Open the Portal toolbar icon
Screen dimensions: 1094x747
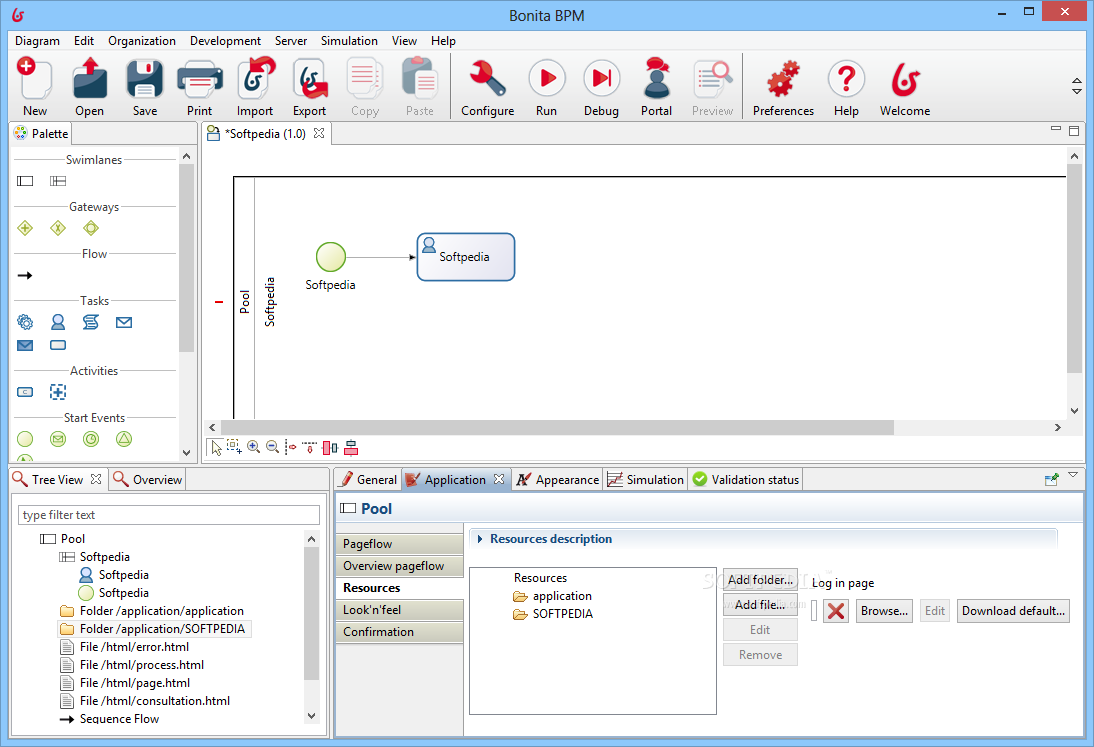[657, 79]
